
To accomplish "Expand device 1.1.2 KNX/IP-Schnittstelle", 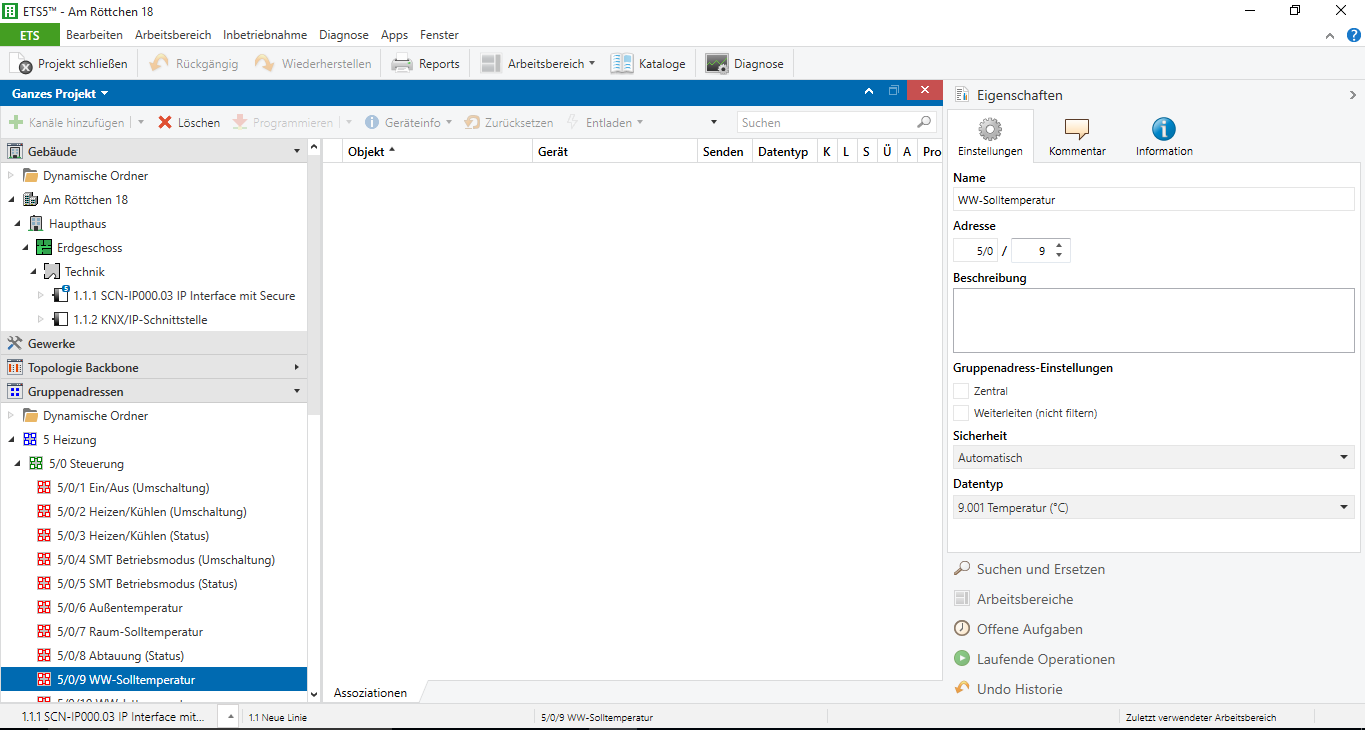I will (x=41, y=320).
